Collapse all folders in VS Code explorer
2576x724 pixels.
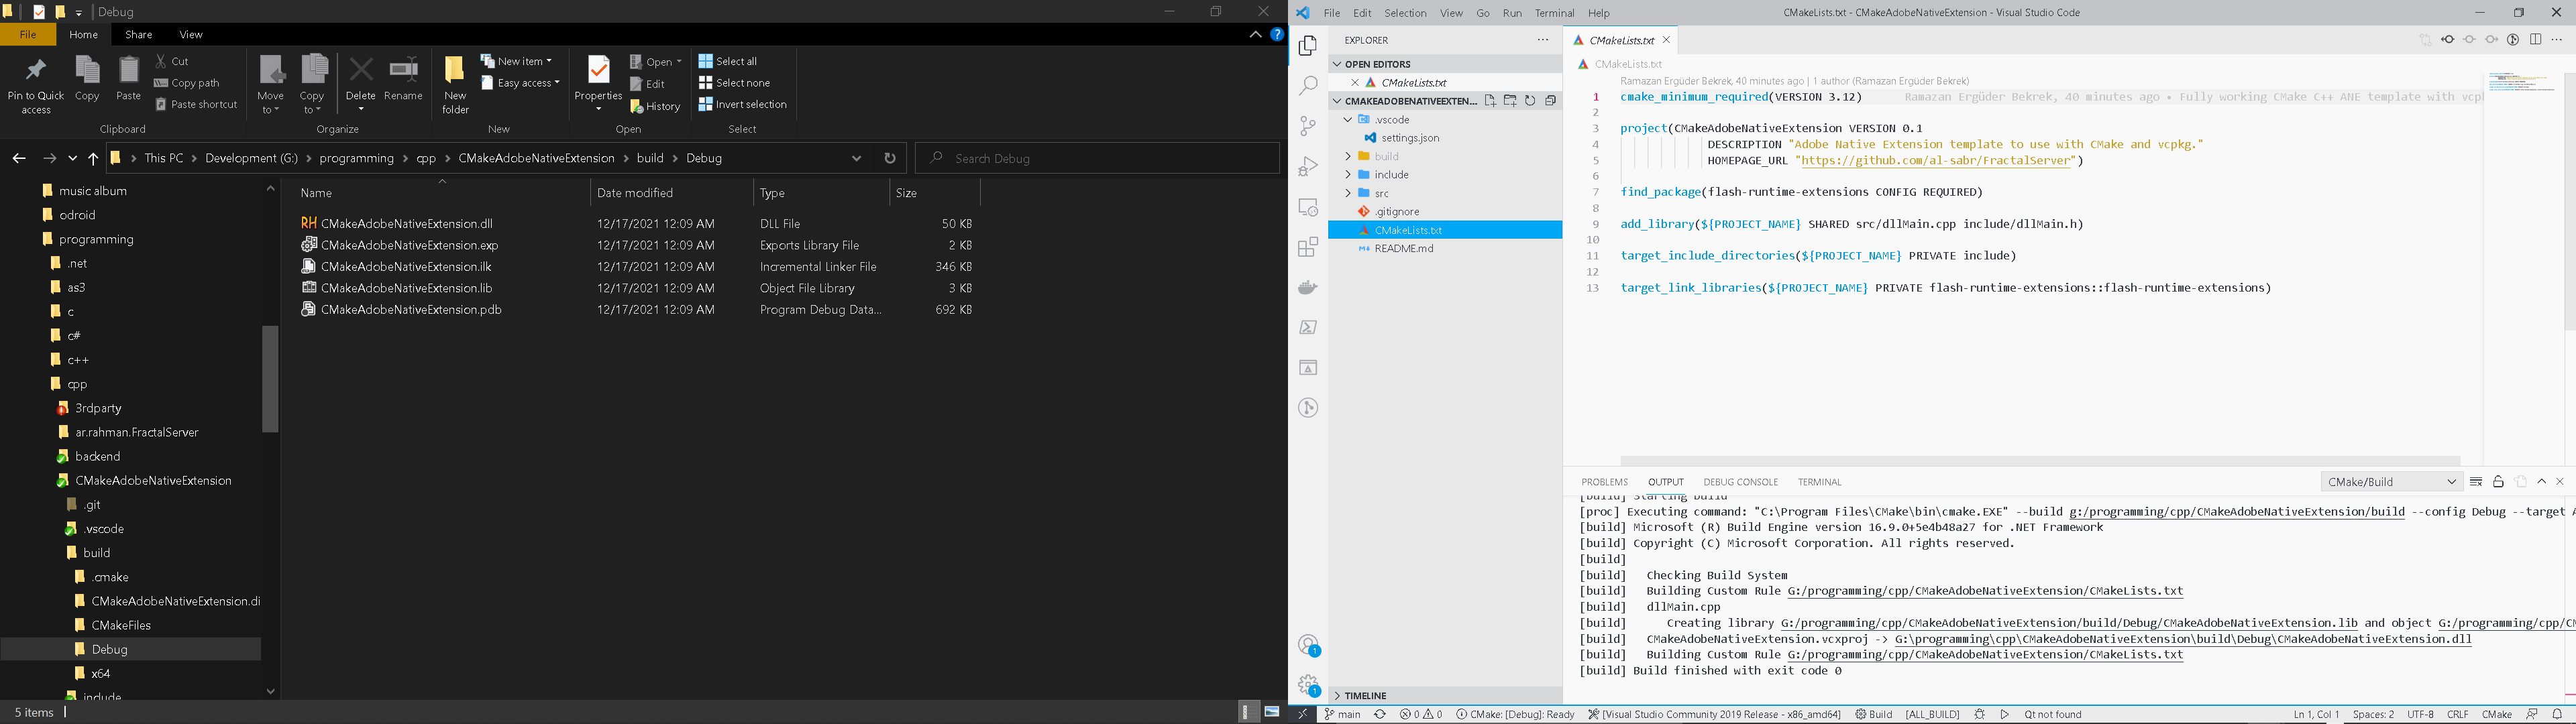click(x=1550, y=101)
